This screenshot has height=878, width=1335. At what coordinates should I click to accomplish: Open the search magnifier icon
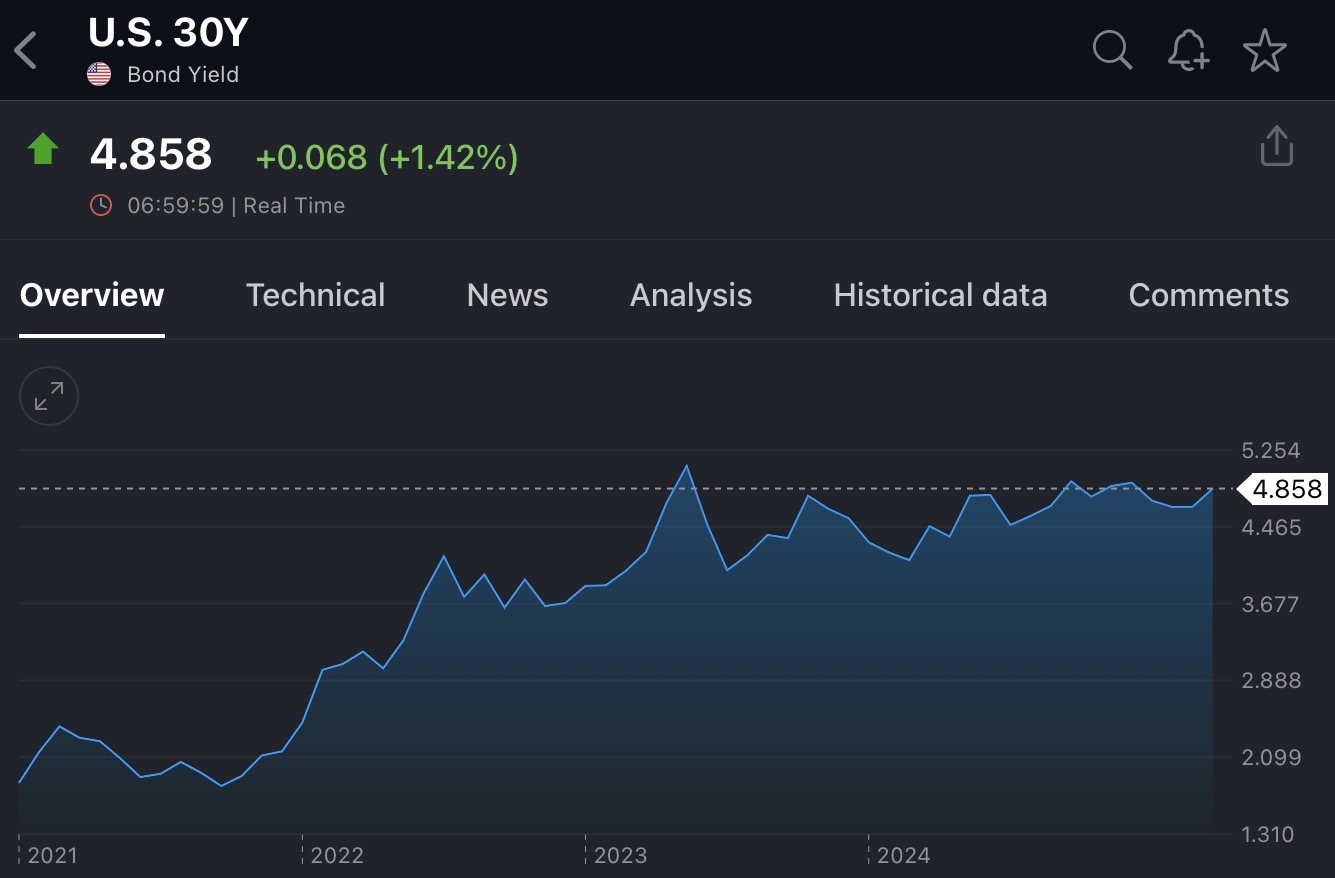click(x=1111, y=49)
